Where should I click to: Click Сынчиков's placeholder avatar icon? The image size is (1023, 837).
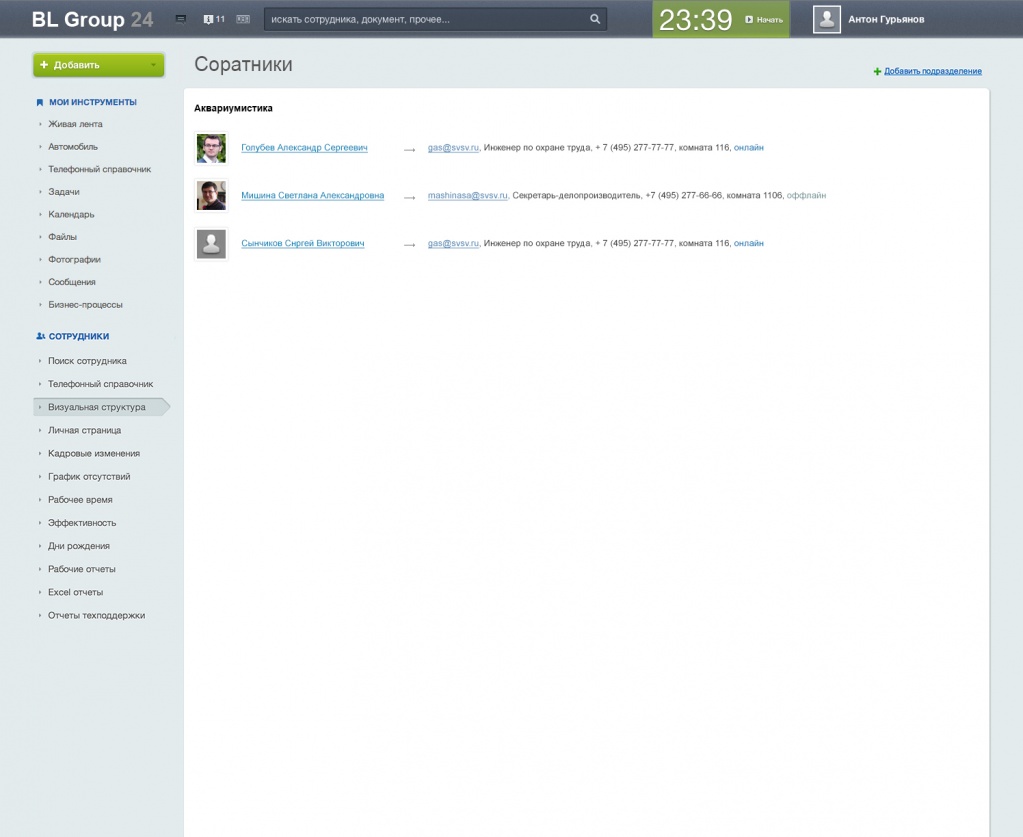[211, 244]
